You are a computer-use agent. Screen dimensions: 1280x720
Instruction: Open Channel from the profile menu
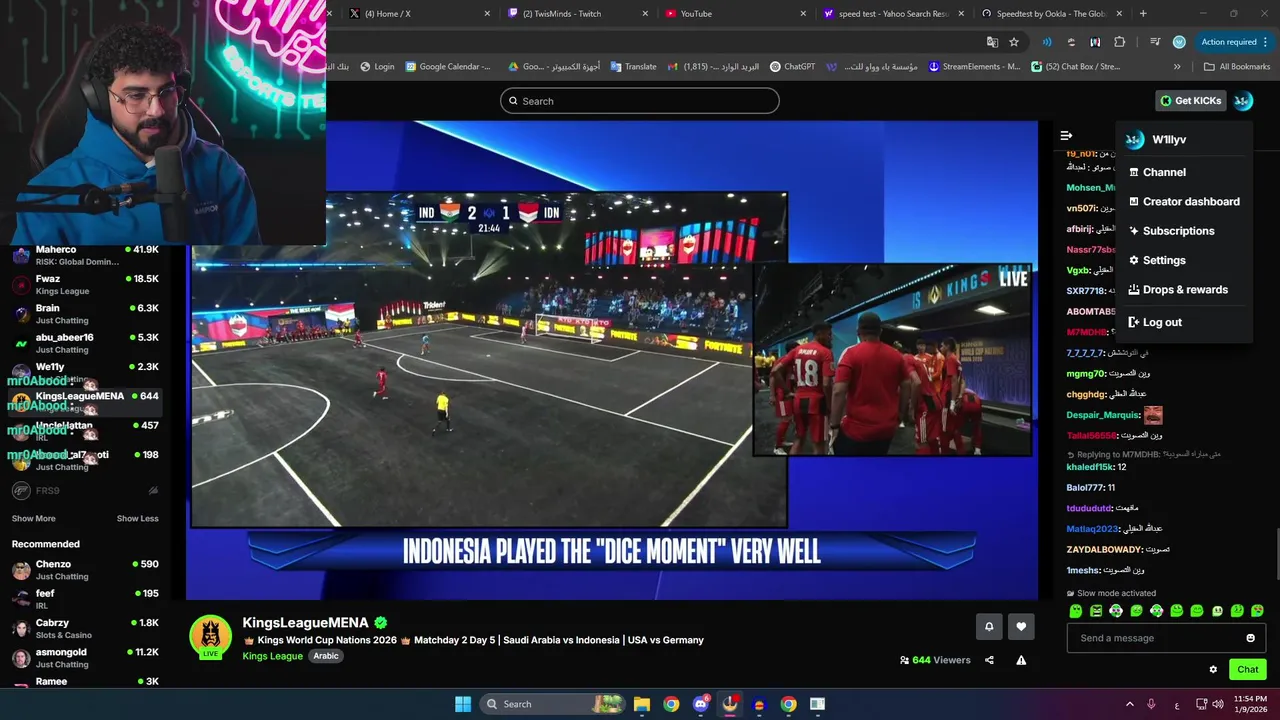click(x=1183, y=172)
